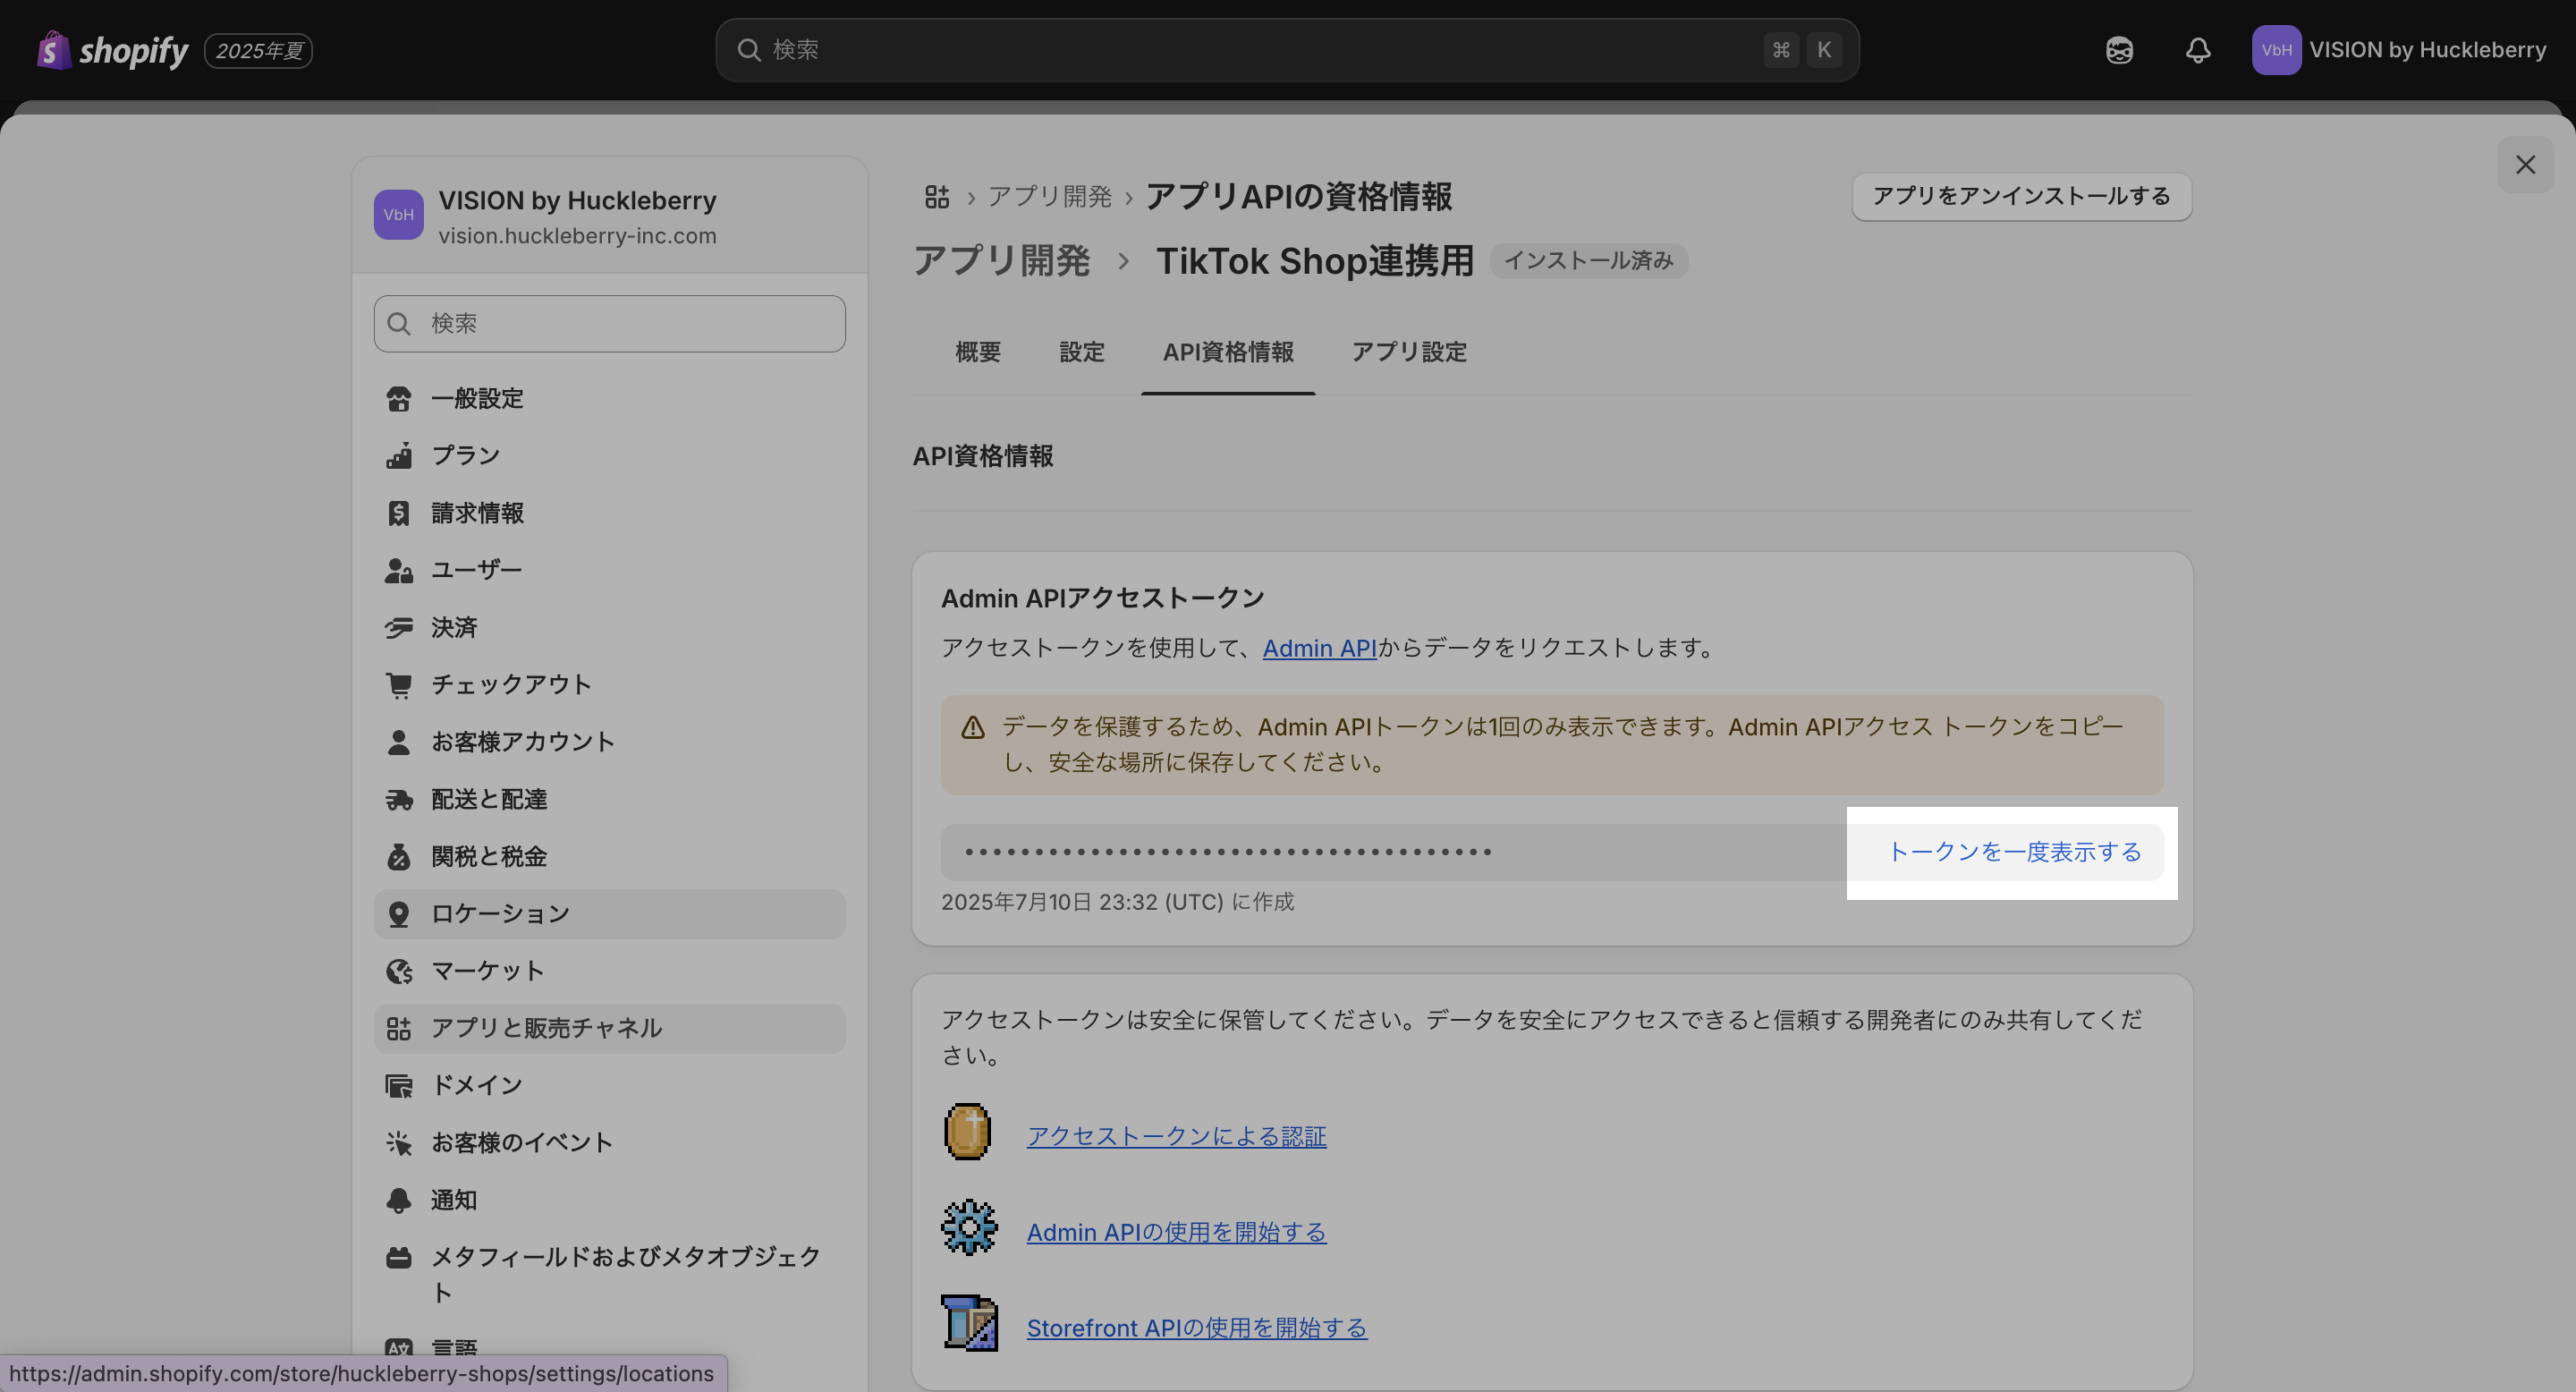2576x1392 pixels.
Task: Open Storefront APIの使用を開始する link
Action: 1196,1328
